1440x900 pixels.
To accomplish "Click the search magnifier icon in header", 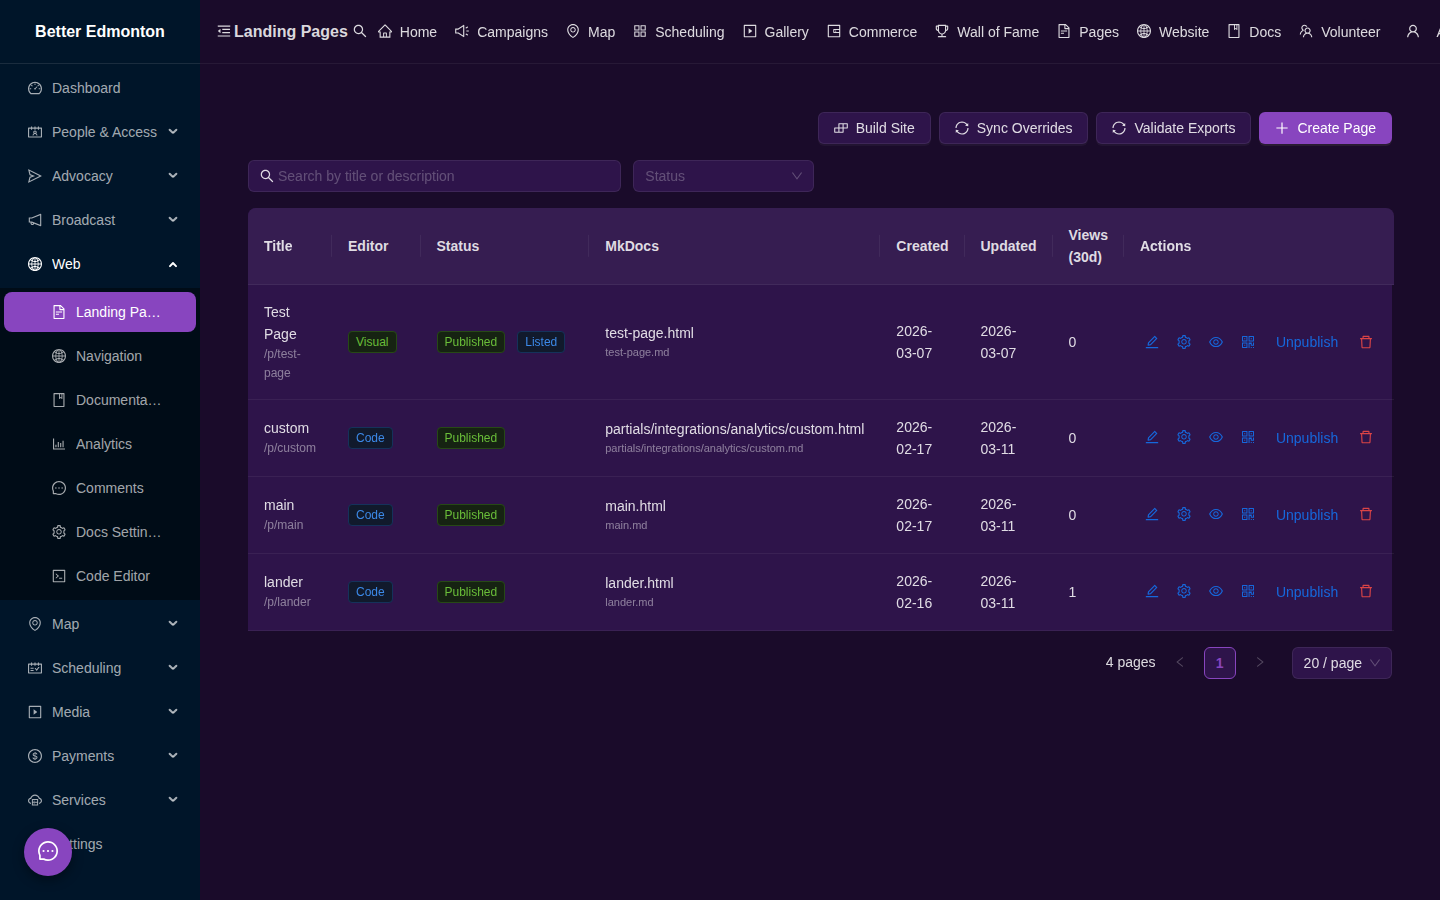I will pyautogui.click(x=360, y=31).
